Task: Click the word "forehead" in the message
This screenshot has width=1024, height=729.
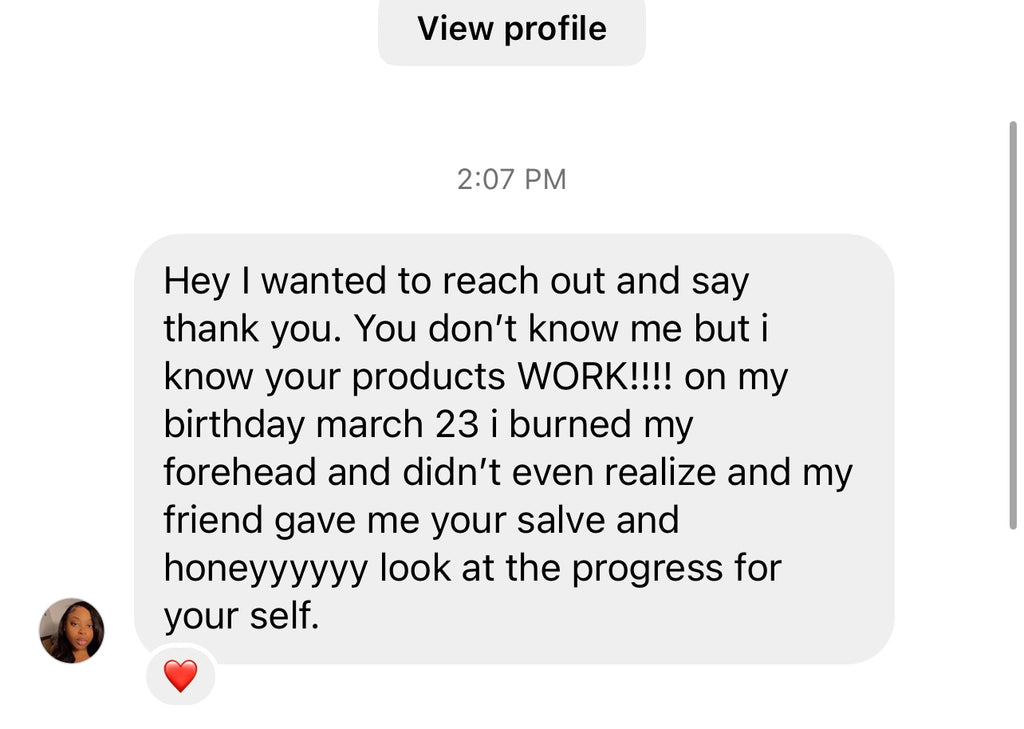Action: click(240, 472)
